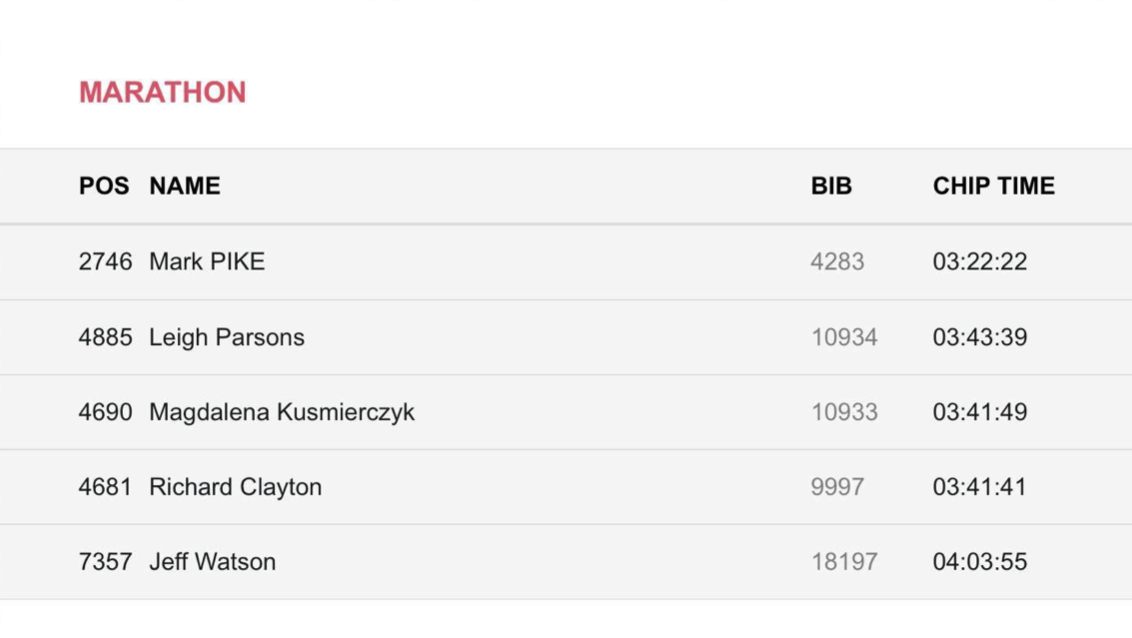Sort by the NAME column header
Image resolution: width=1132 pixels, height=638 pixels.
coord(185,186)
